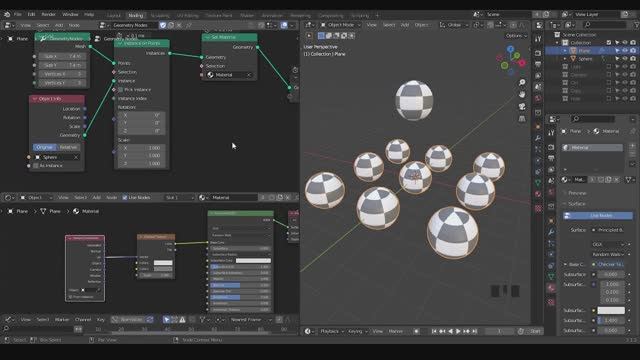Screen dimensions: 640x360
Task: Enable the Pick Instance checkbox
Action: coord(120,90)
